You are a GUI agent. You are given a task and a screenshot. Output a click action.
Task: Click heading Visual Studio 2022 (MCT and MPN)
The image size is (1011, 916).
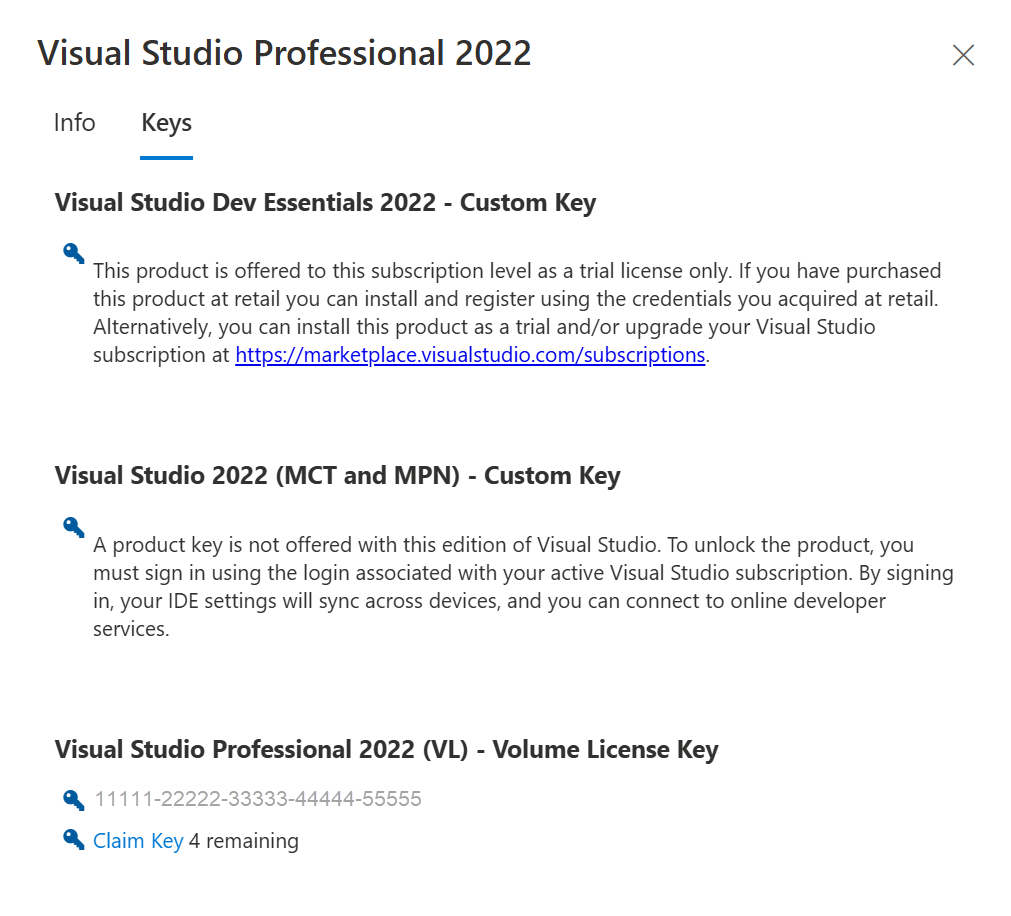point(337,476)
